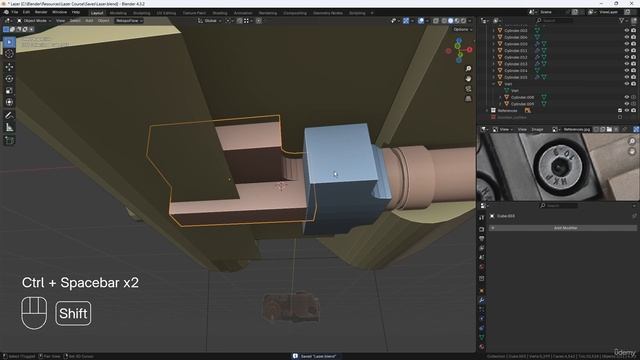Open the Edit menu
This screenshot has height=360, width=640.
point(26,12)
